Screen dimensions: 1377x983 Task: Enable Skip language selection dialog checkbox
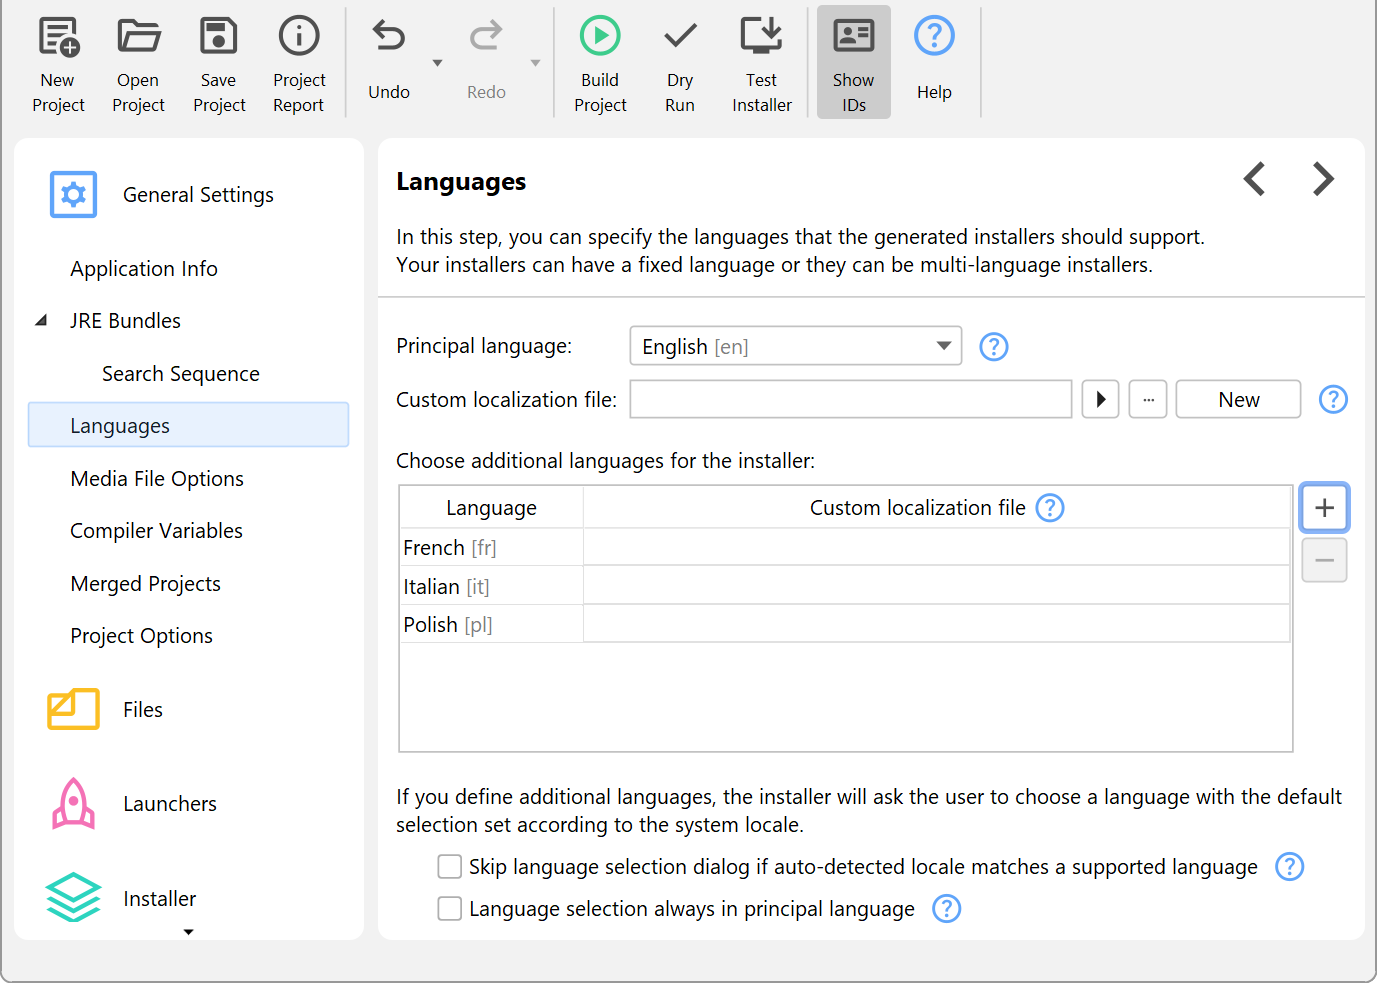click(x=450, y=867)
